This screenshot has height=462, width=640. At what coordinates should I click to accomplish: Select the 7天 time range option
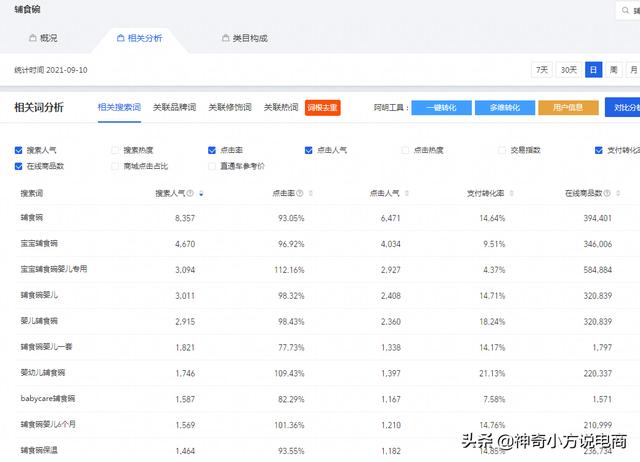click(x=541, y=70)
